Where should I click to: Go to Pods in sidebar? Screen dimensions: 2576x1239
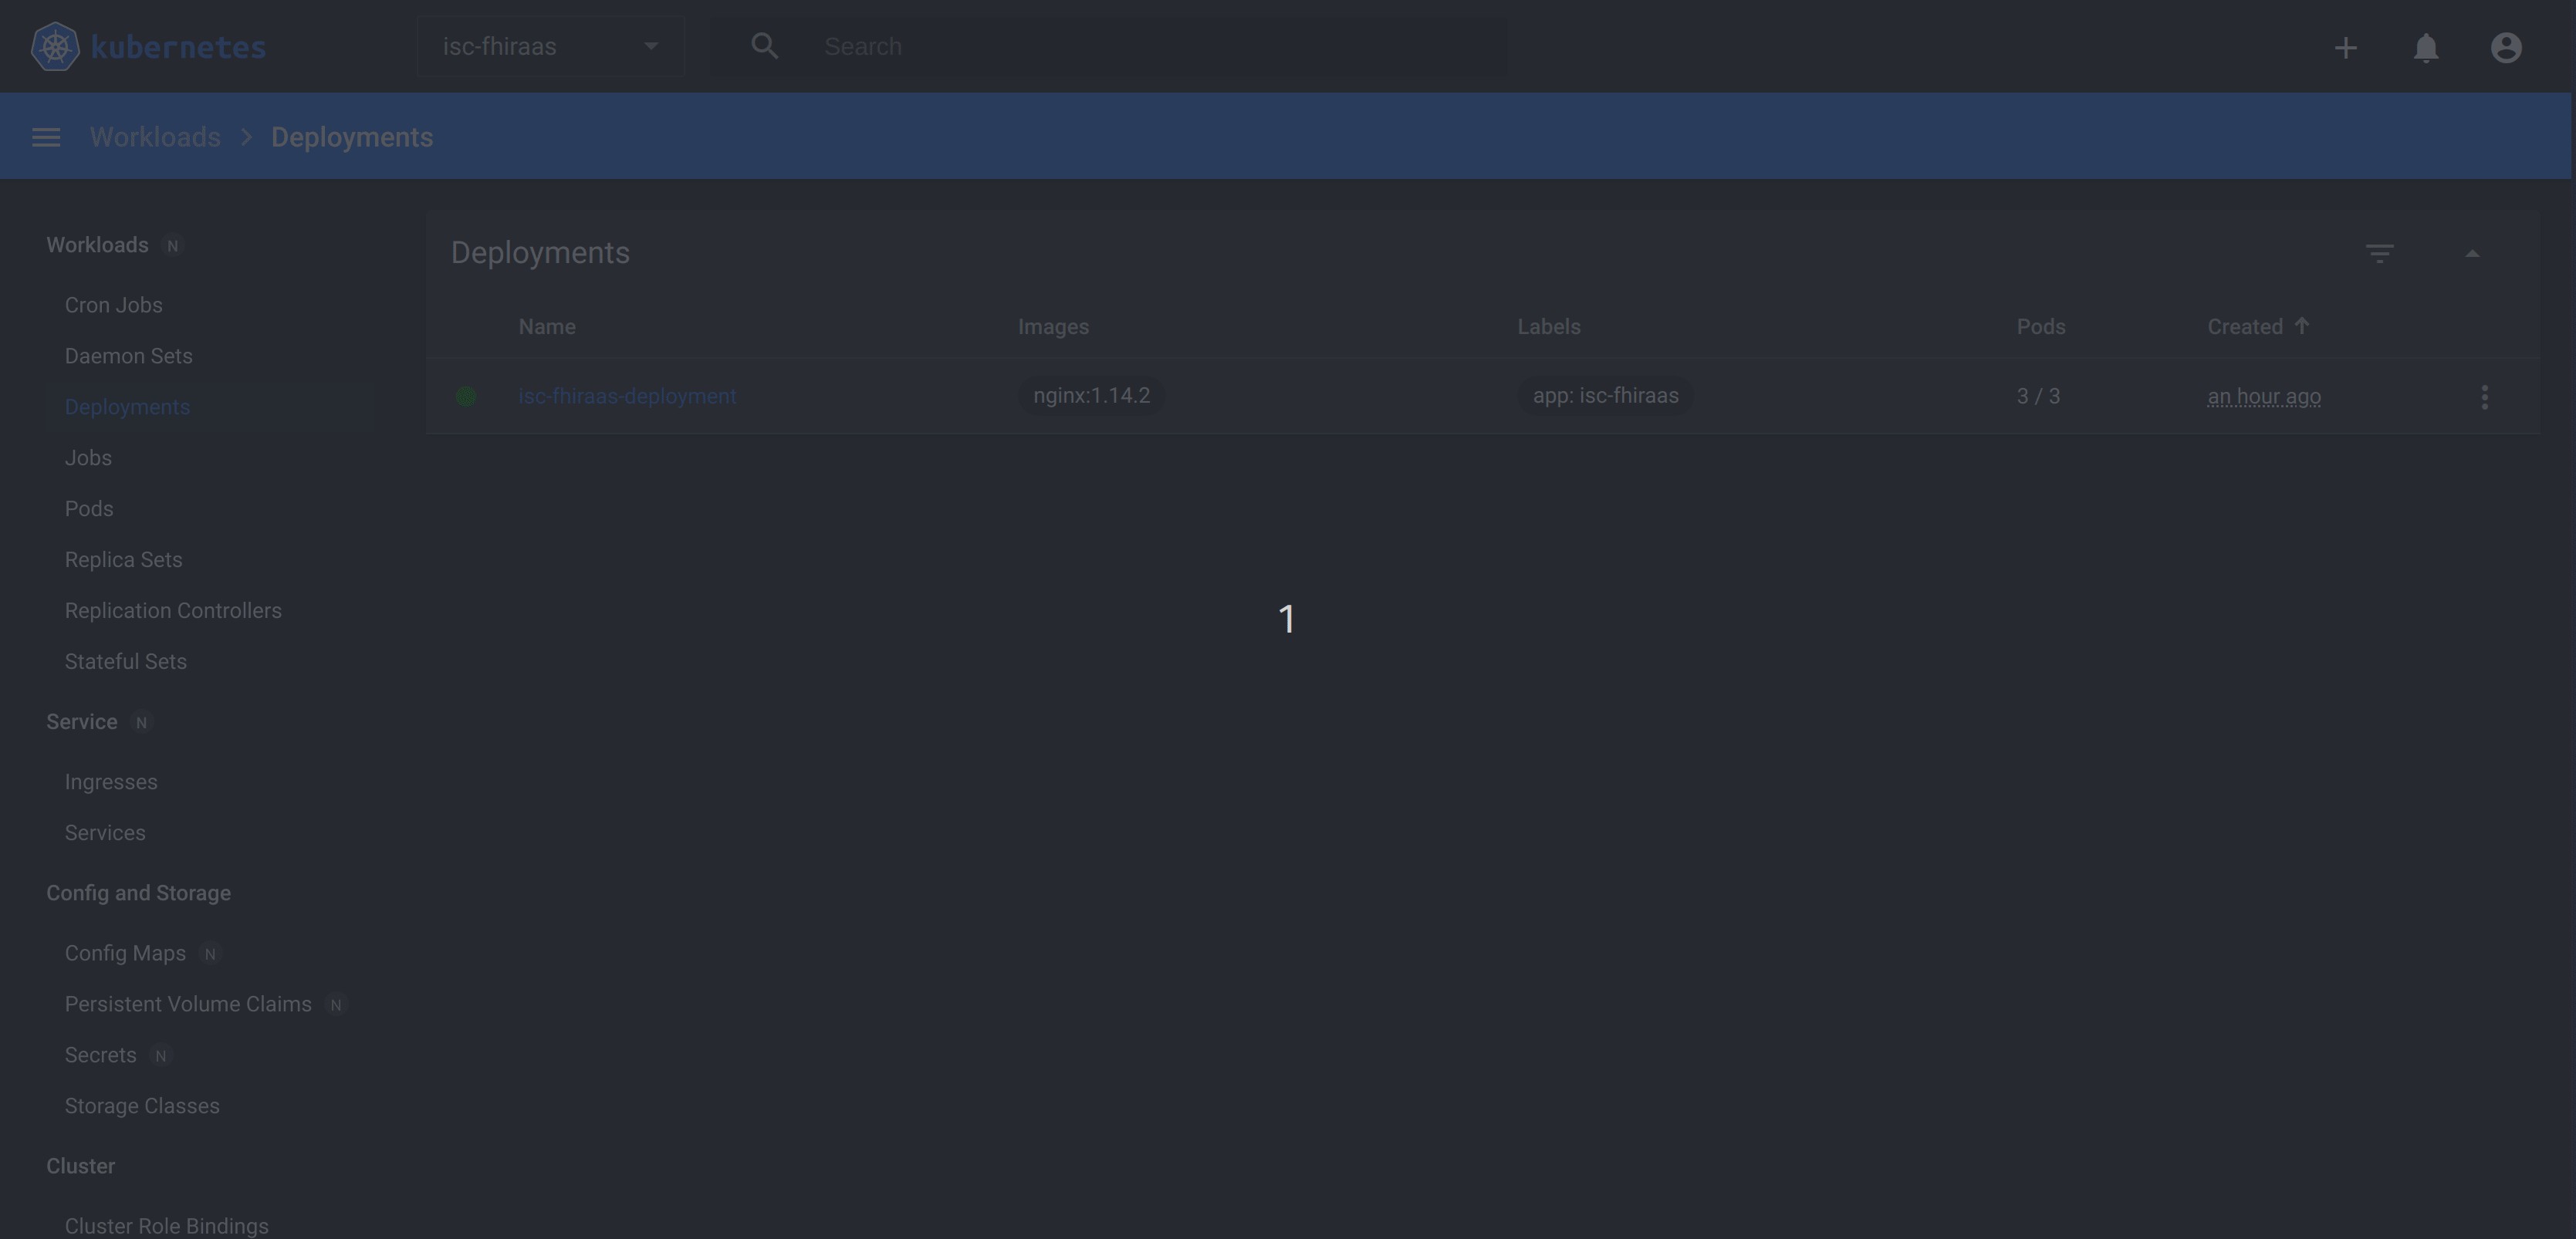tap(89, 509)
